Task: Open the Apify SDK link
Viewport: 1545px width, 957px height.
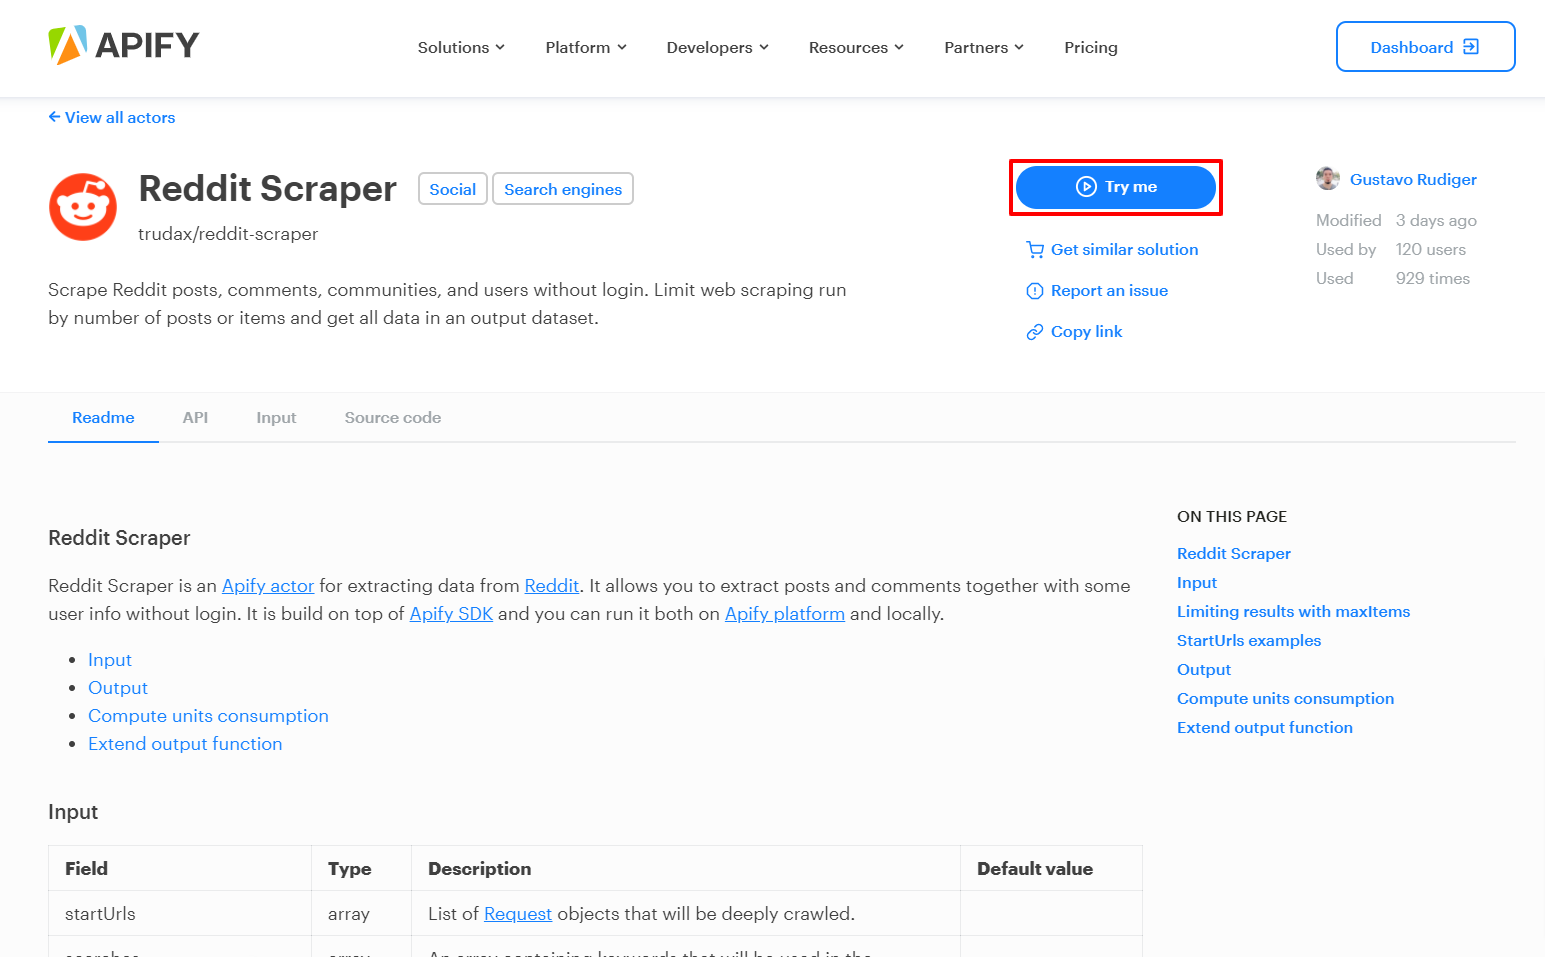Action: tap(451, 614)
